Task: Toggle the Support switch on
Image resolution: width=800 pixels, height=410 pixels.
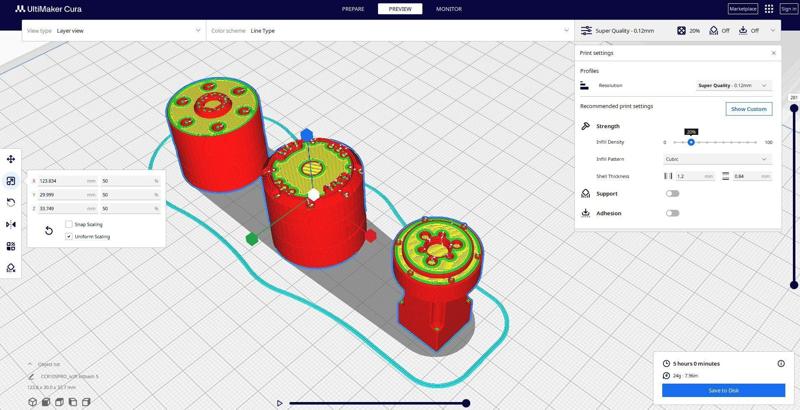Action: (x=672, y=194)
